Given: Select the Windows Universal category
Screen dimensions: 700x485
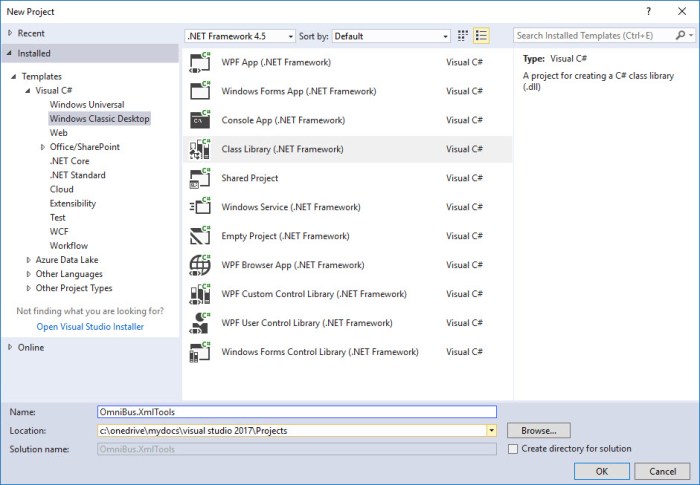Looking at the screenshot, I should [87, 104].
